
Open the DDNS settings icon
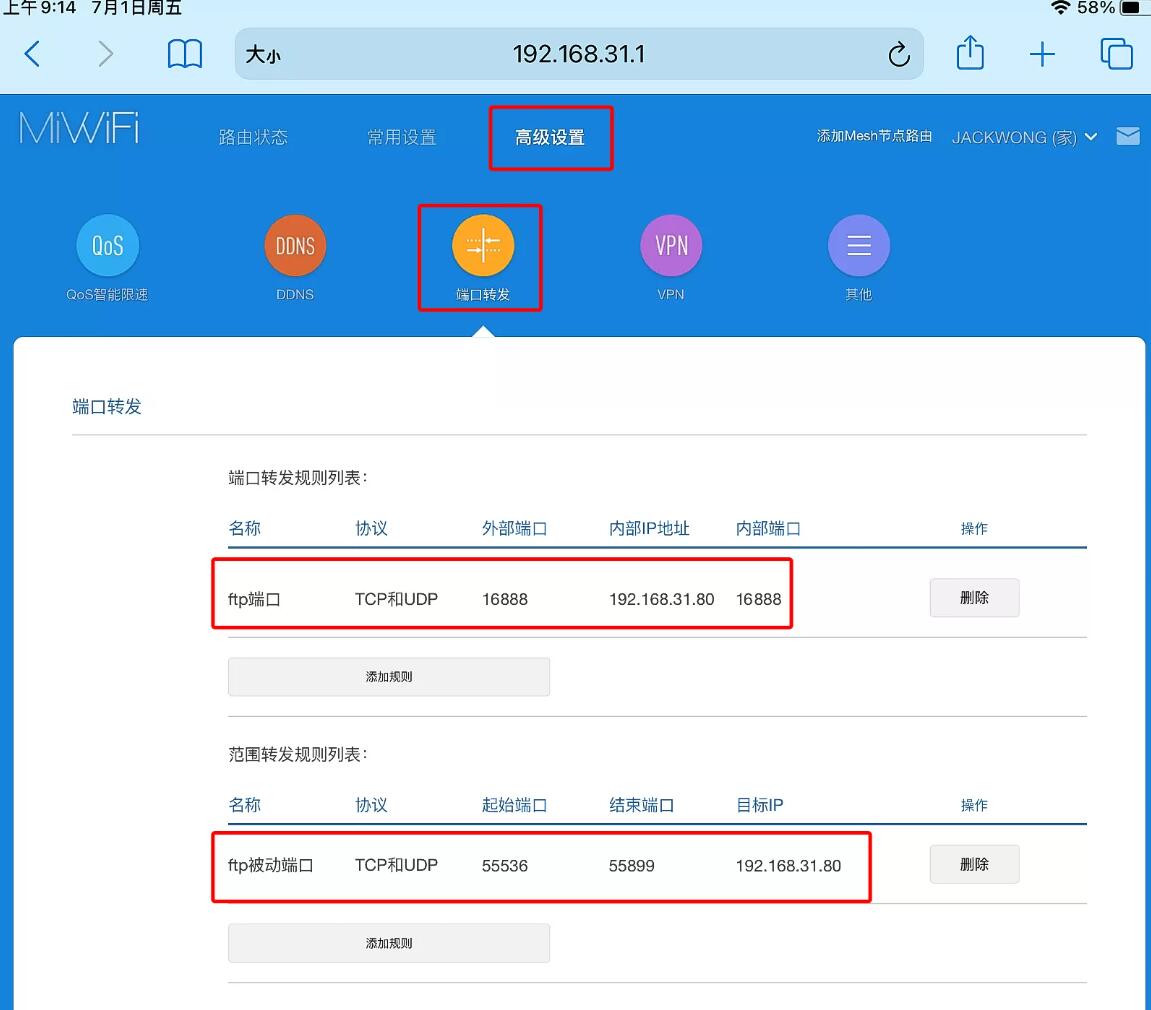[295, 246]
